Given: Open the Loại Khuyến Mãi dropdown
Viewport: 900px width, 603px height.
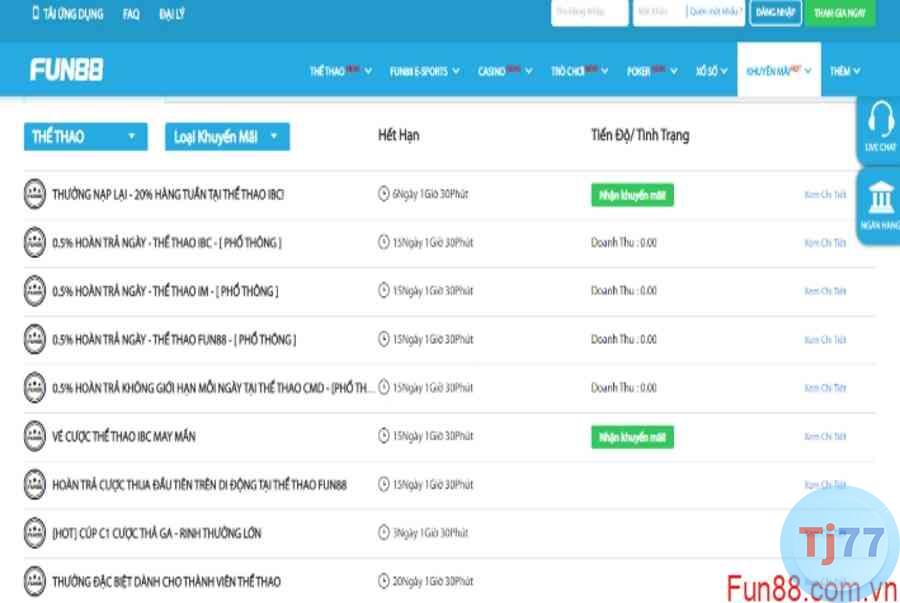Looking at the screenshot, I should pos(227,137).
